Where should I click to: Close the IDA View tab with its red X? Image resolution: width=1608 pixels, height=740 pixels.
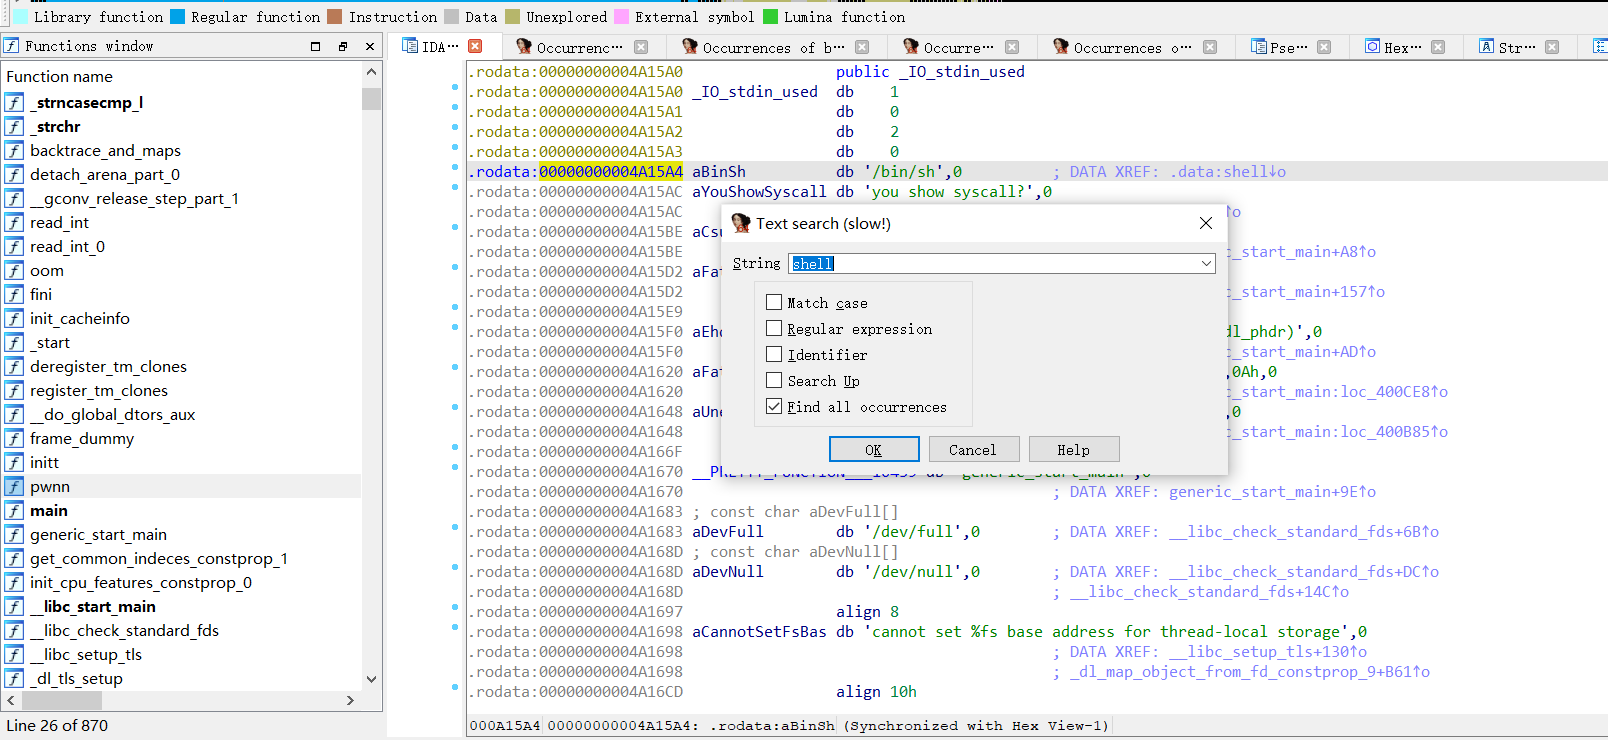(475, 46)
